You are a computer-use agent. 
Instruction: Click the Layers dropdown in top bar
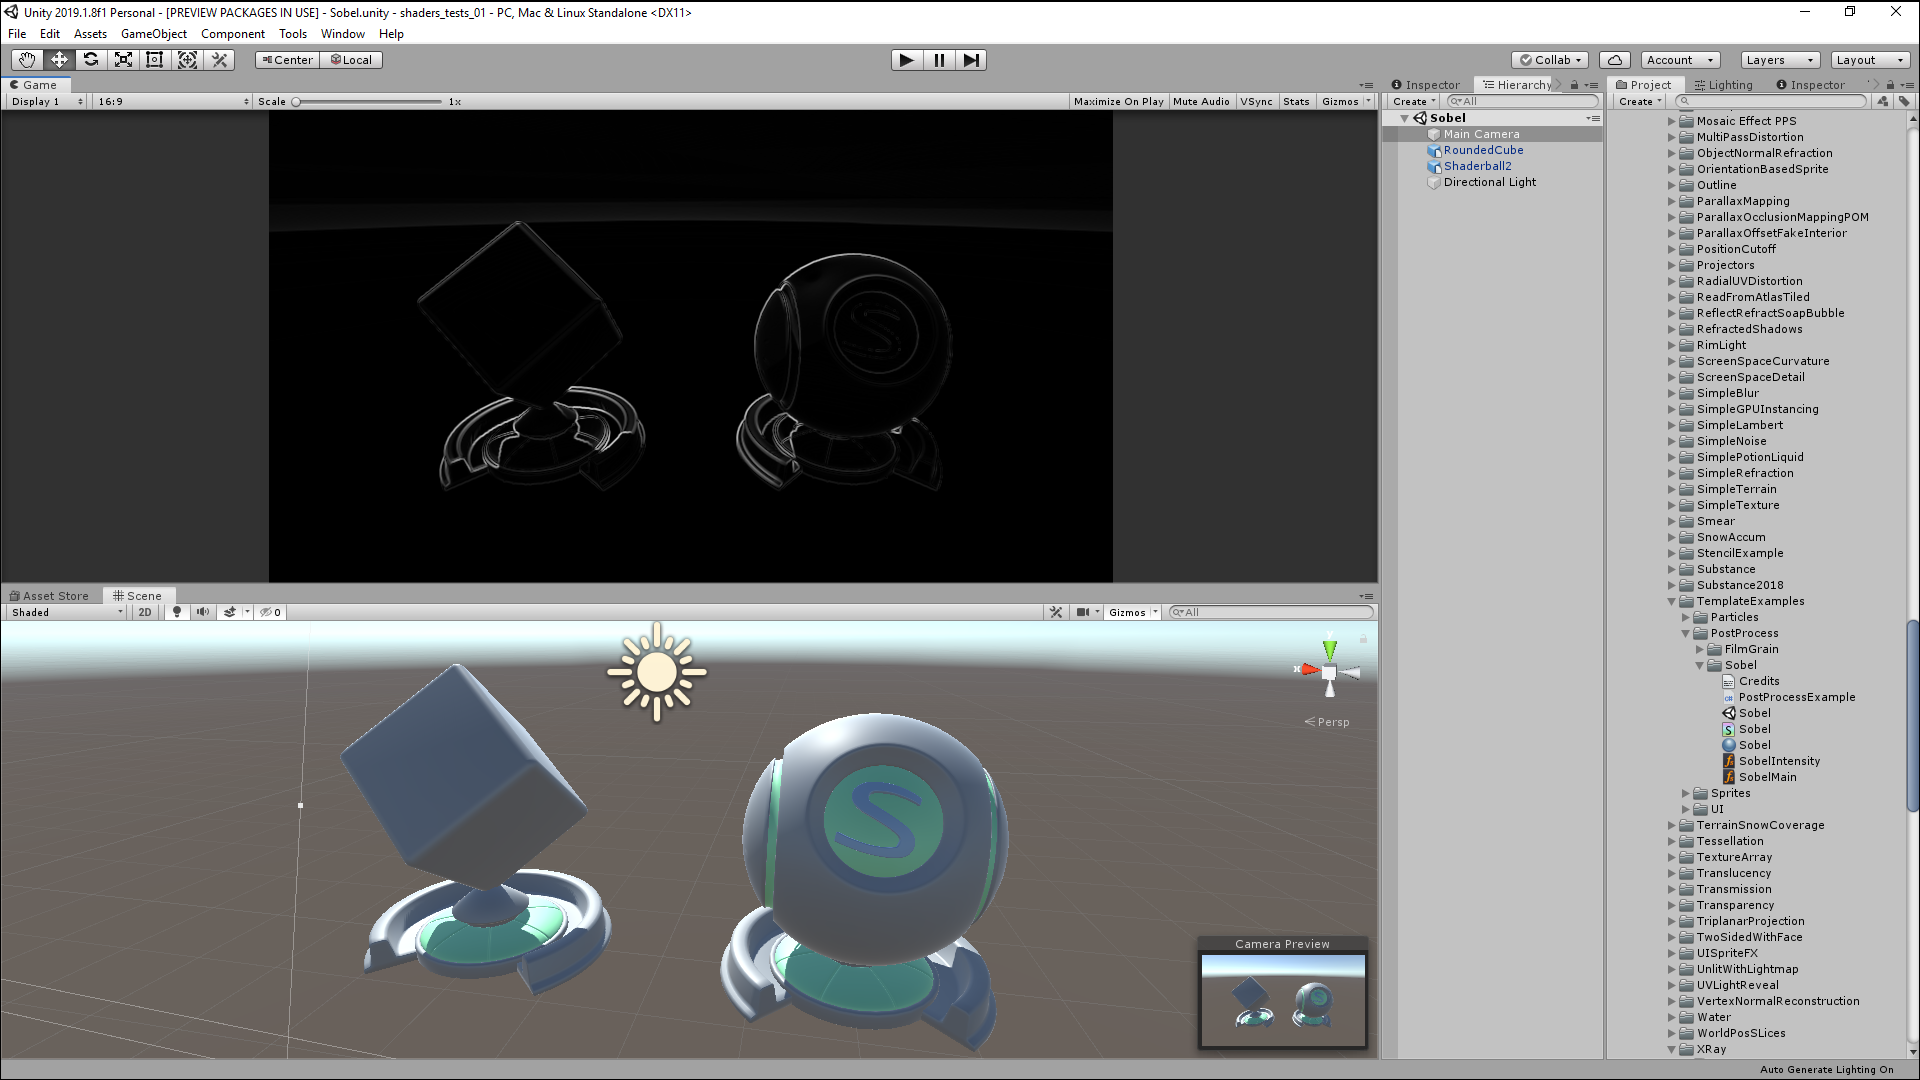point(1779,59)
